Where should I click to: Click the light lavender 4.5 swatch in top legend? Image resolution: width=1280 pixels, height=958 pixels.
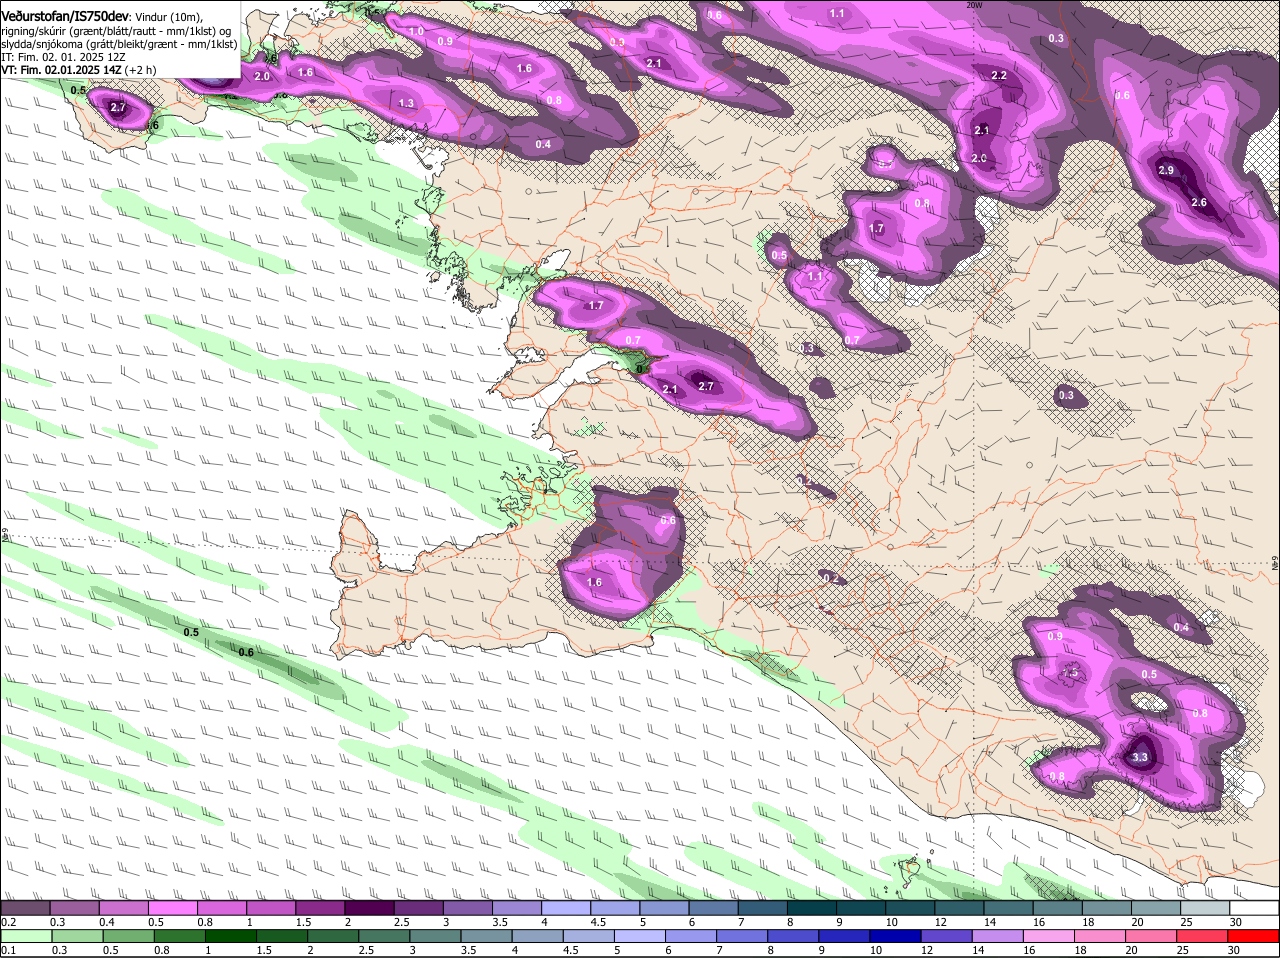tap(615, 908)
